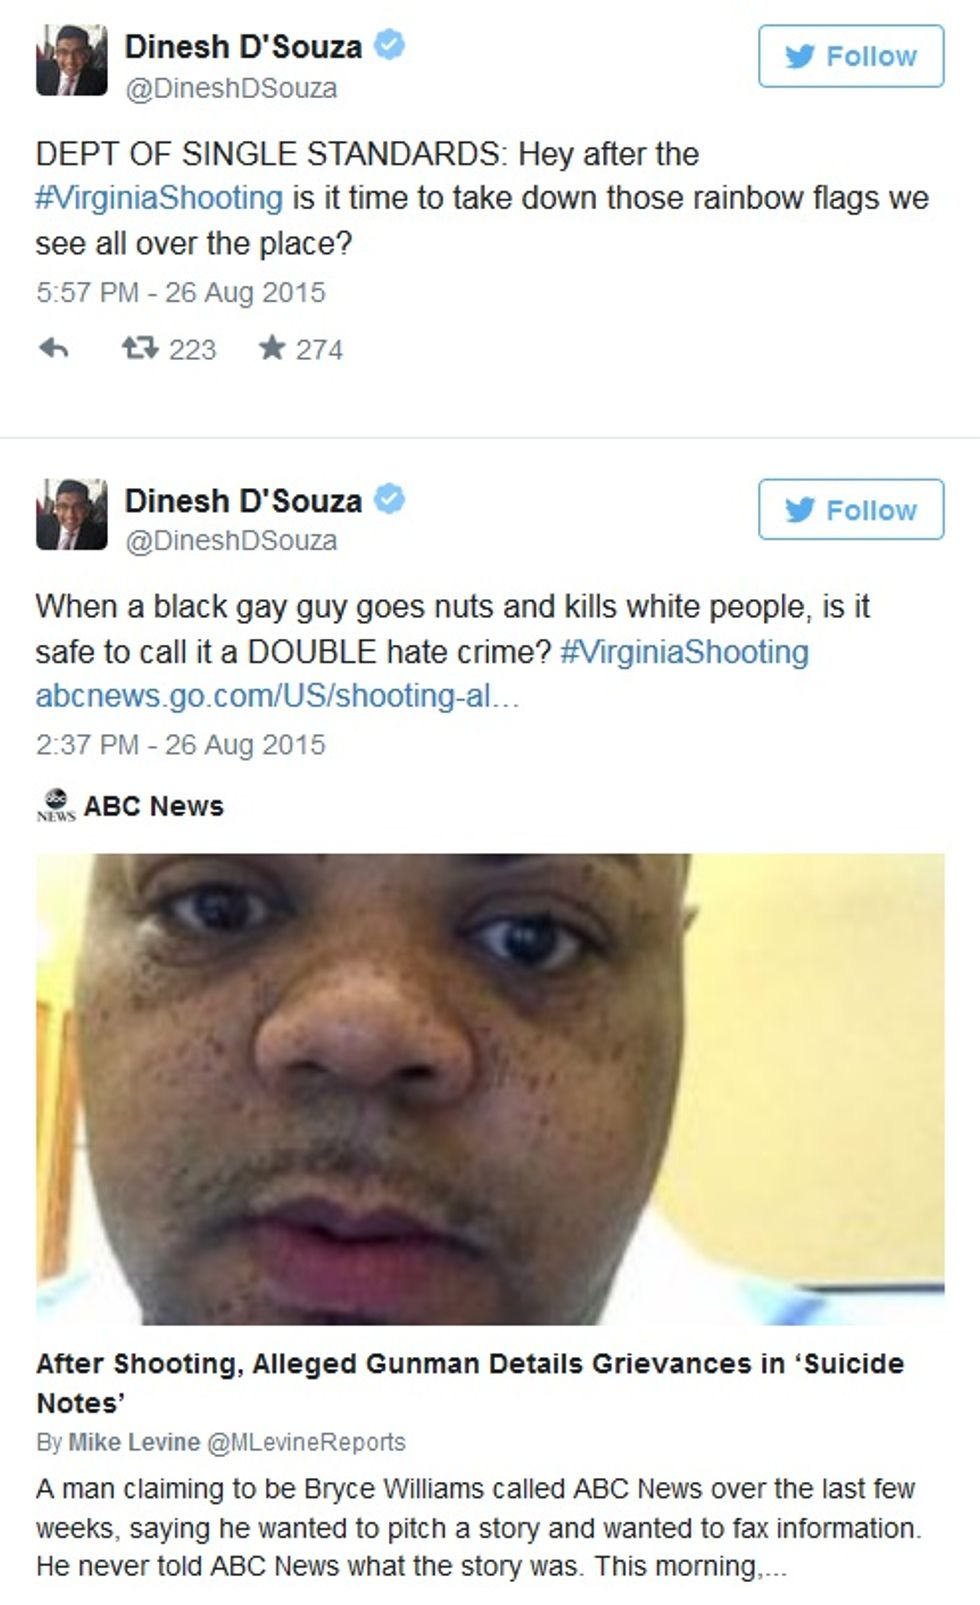This screenshot has height=1605, width=980.
Task: Open profile avatar on the second tweet
Action: [x=71, y=514]
